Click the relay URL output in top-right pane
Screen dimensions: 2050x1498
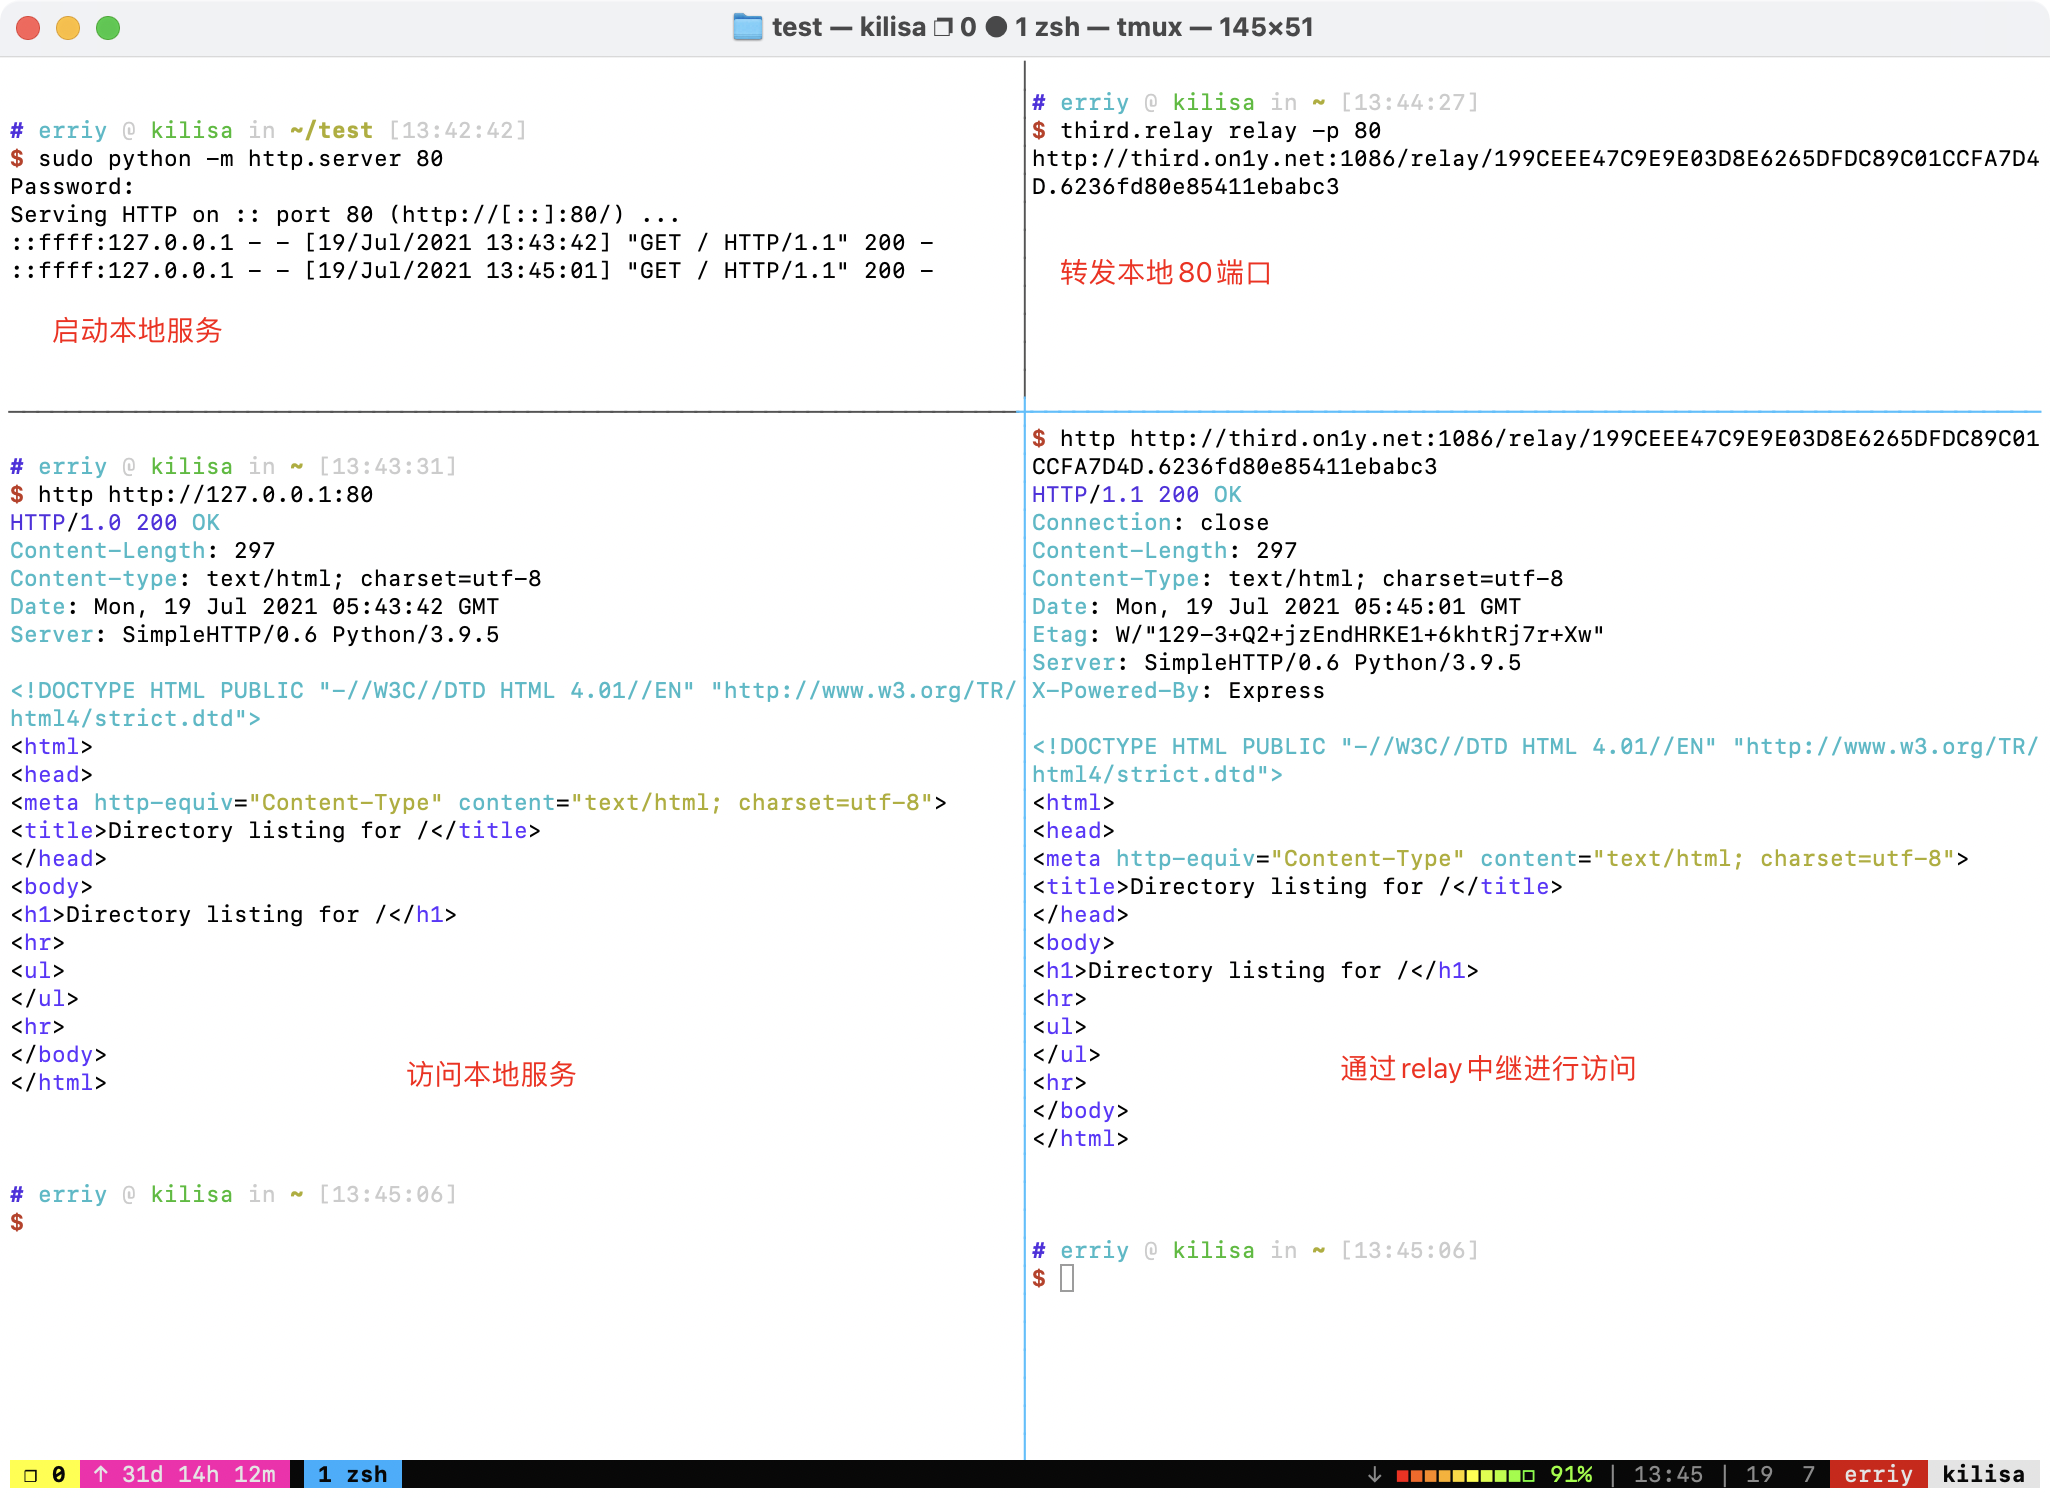[1534, 159]
